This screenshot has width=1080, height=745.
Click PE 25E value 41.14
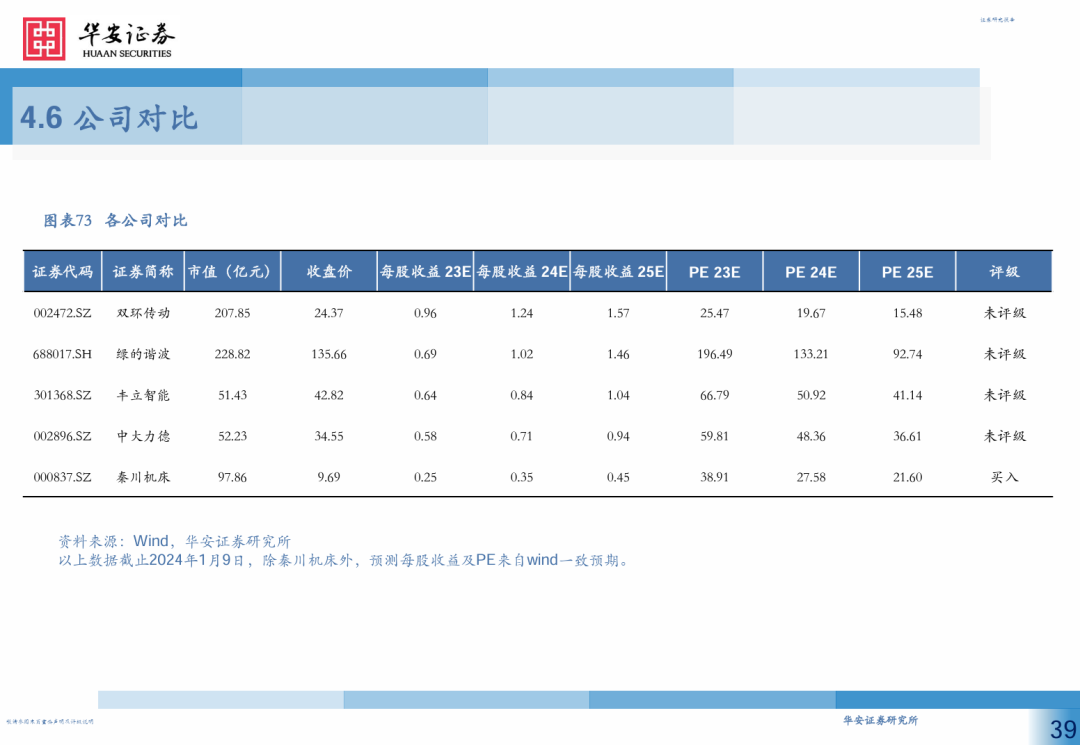[x=907, y=395]
